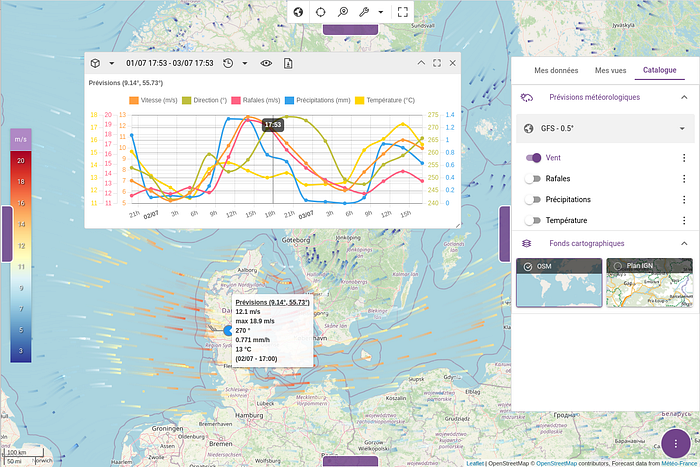This screenshot has width=700, height=467.
Task: Switch to the Mes données tab
Action: tap(556, 71)
